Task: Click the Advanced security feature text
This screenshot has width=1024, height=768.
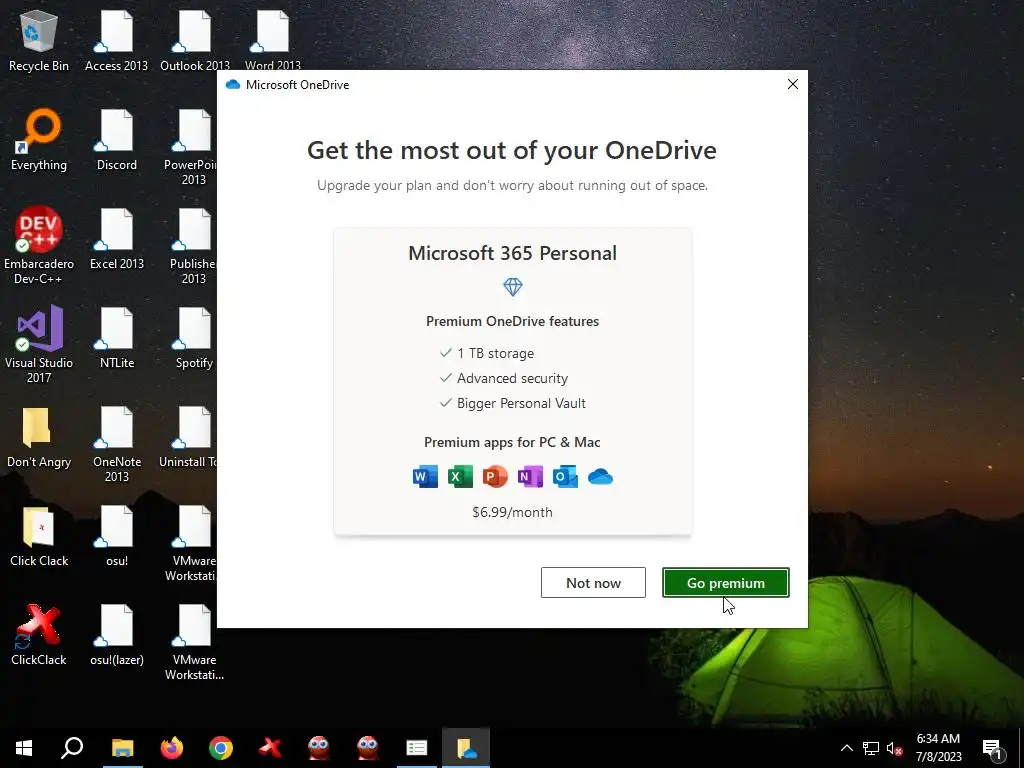Action: [x=513, y=378]
